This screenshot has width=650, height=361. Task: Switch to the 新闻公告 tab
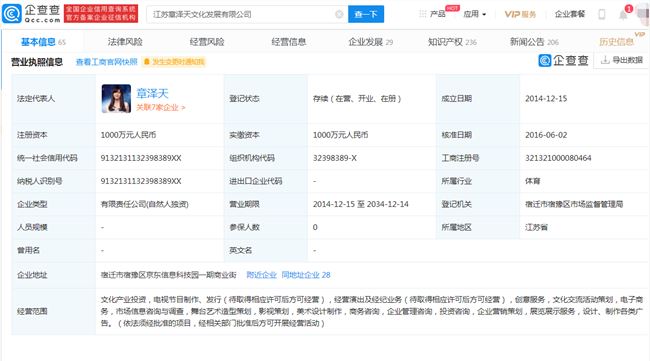(534, 42)
